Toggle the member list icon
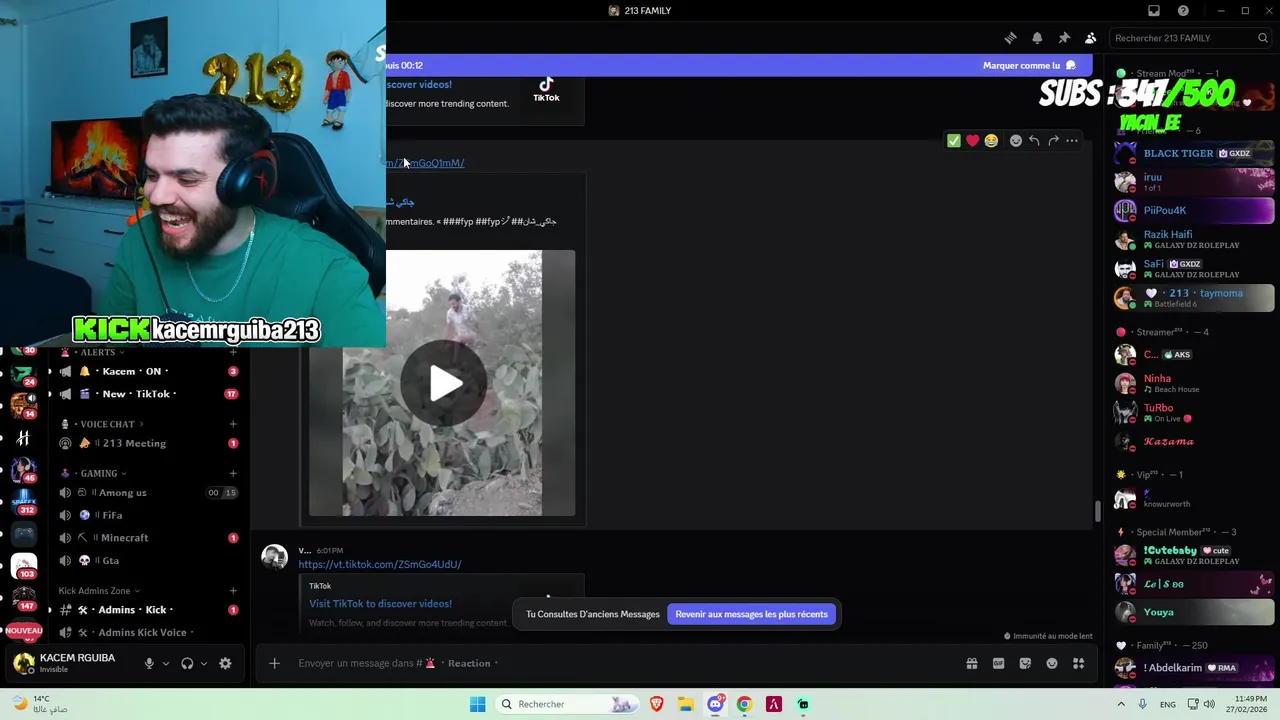Image resolution: width=1280 pixels, height=720 pixels. point(1090,38)
